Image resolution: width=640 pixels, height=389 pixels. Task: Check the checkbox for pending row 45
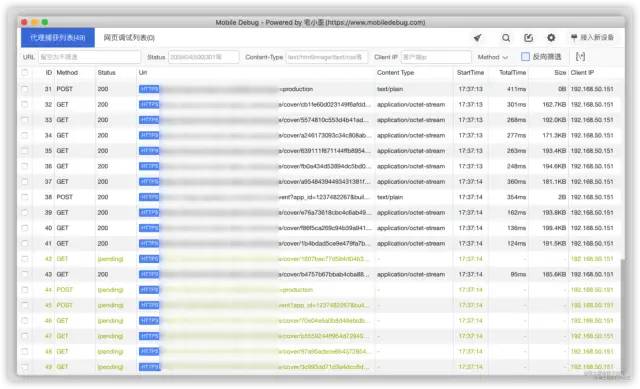(x=25, y=305)
